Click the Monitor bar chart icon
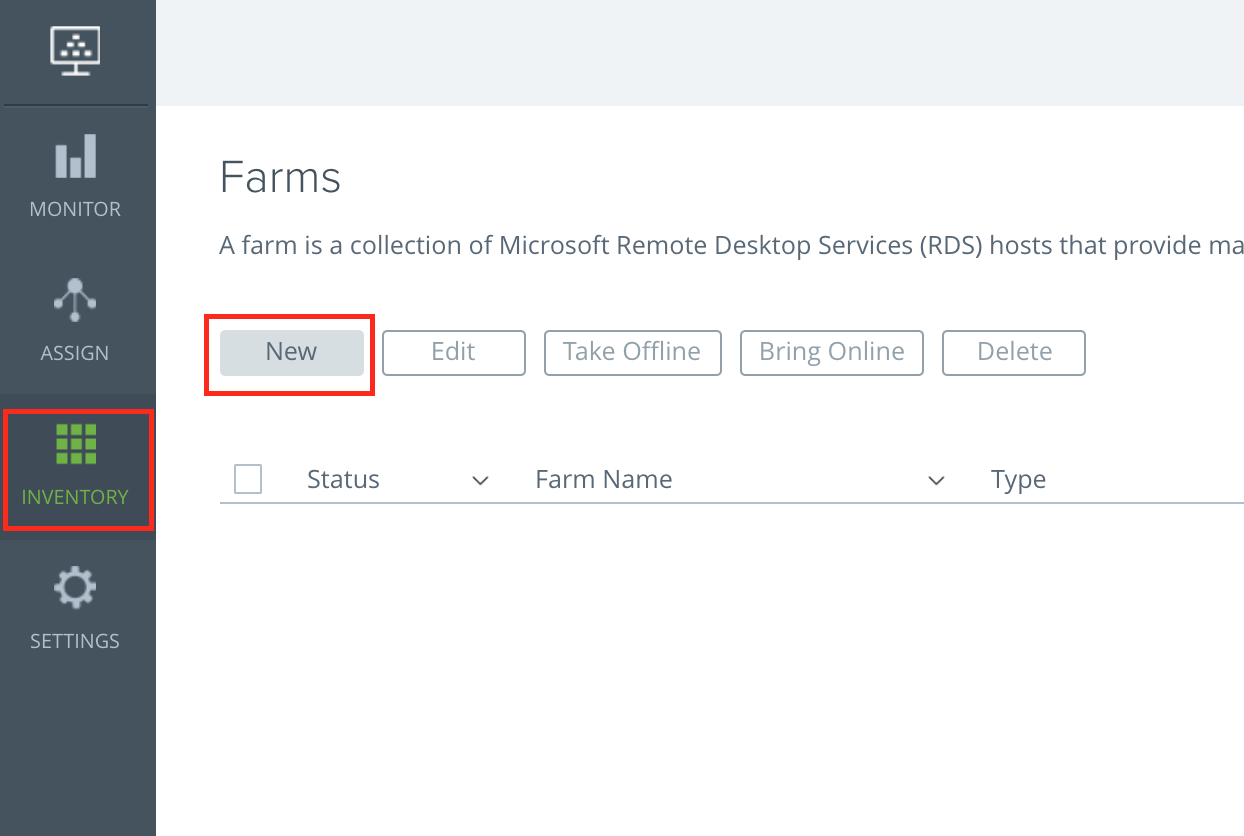Viewport: 1244px width, 836px height. point(76,157)
